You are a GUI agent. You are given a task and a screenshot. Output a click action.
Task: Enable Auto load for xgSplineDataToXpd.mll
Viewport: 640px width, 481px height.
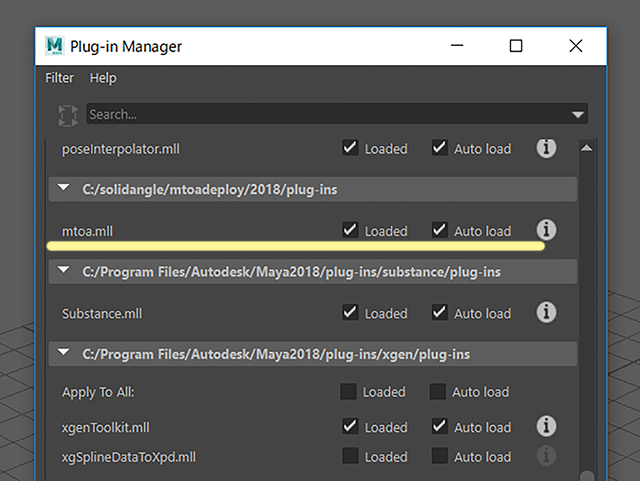(440, 456)
